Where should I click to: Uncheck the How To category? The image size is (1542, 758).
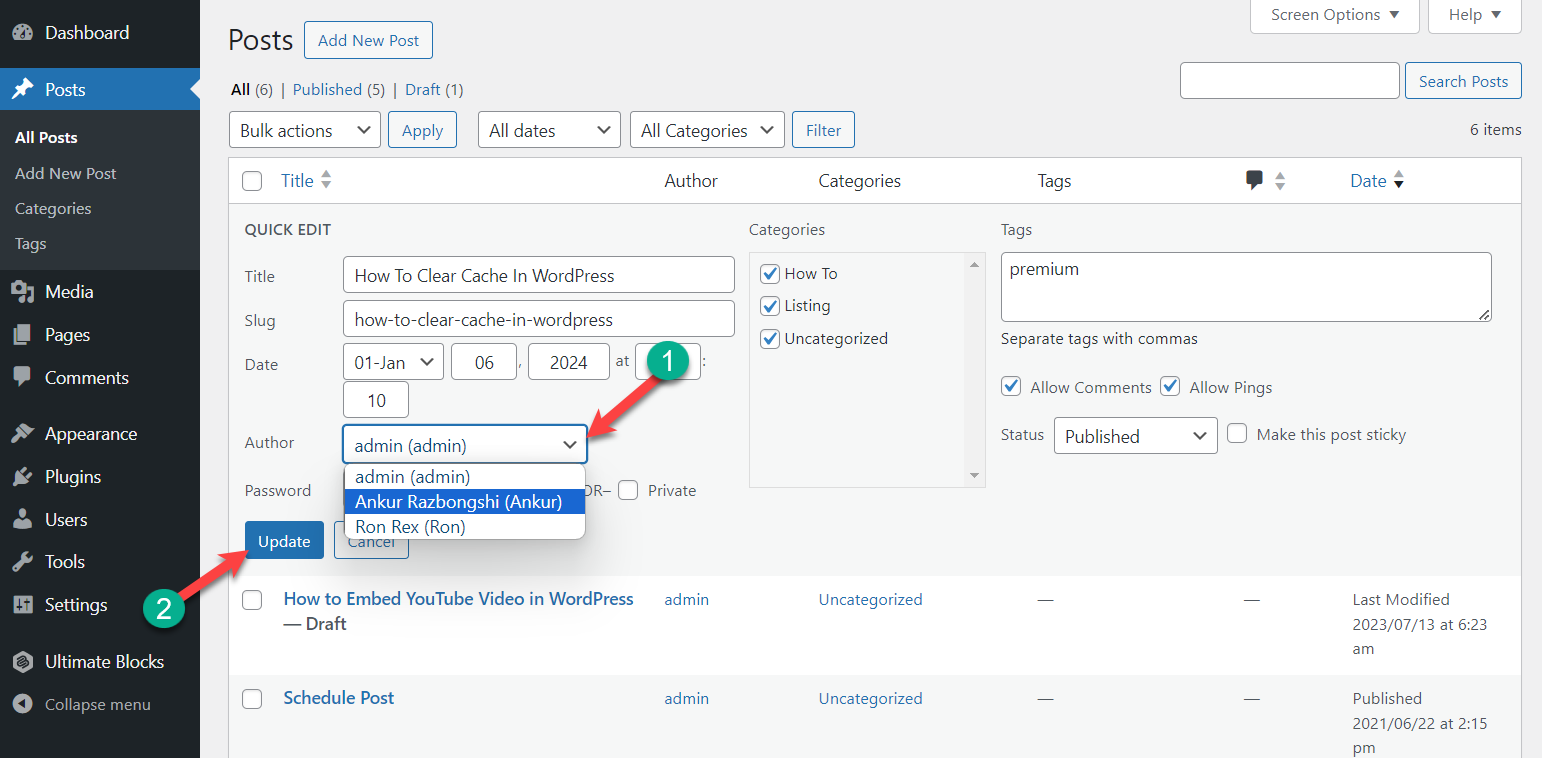click(770, 274)
